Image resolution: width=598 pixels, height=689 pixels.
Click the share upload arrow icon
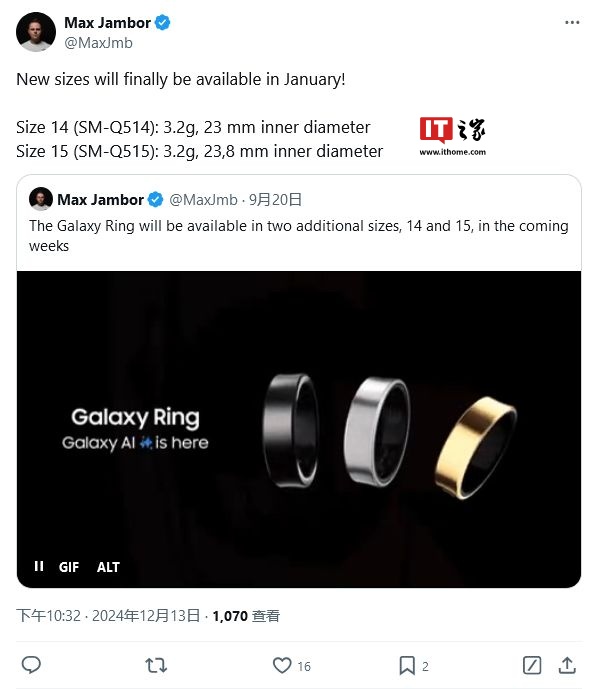point(567,665)
